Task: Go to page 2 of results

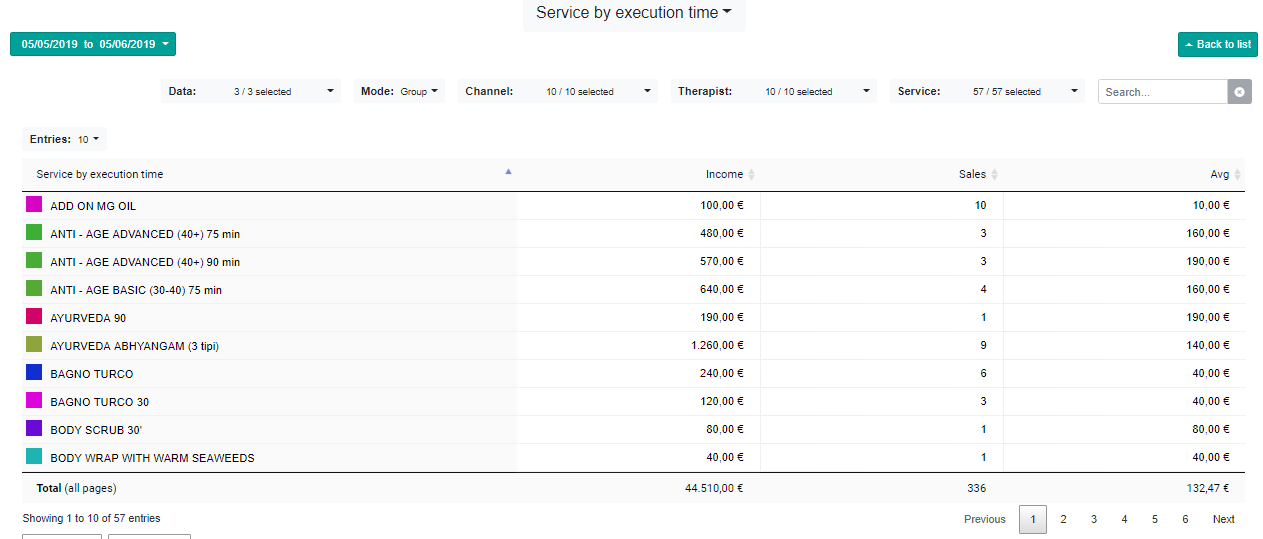Action: [x=1063, y=519]
